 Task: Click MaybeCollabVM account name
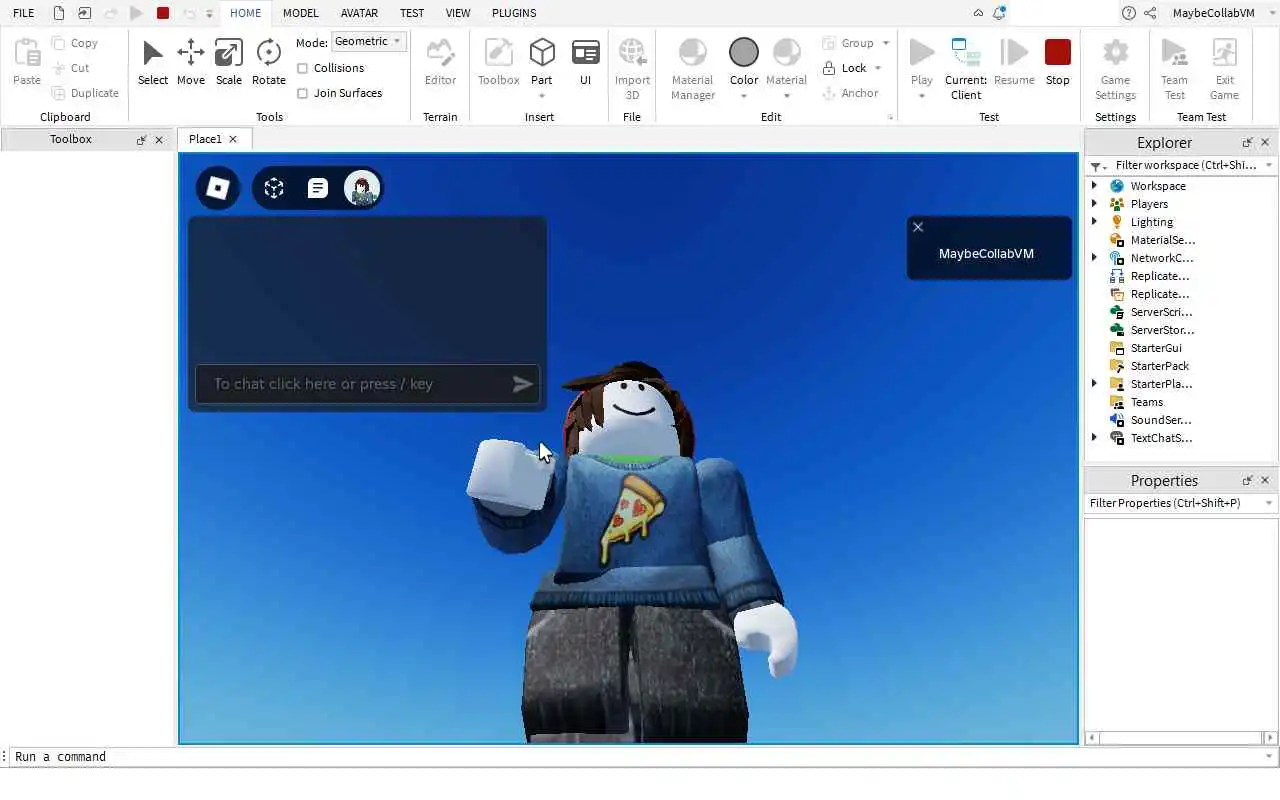(1213, 13)
